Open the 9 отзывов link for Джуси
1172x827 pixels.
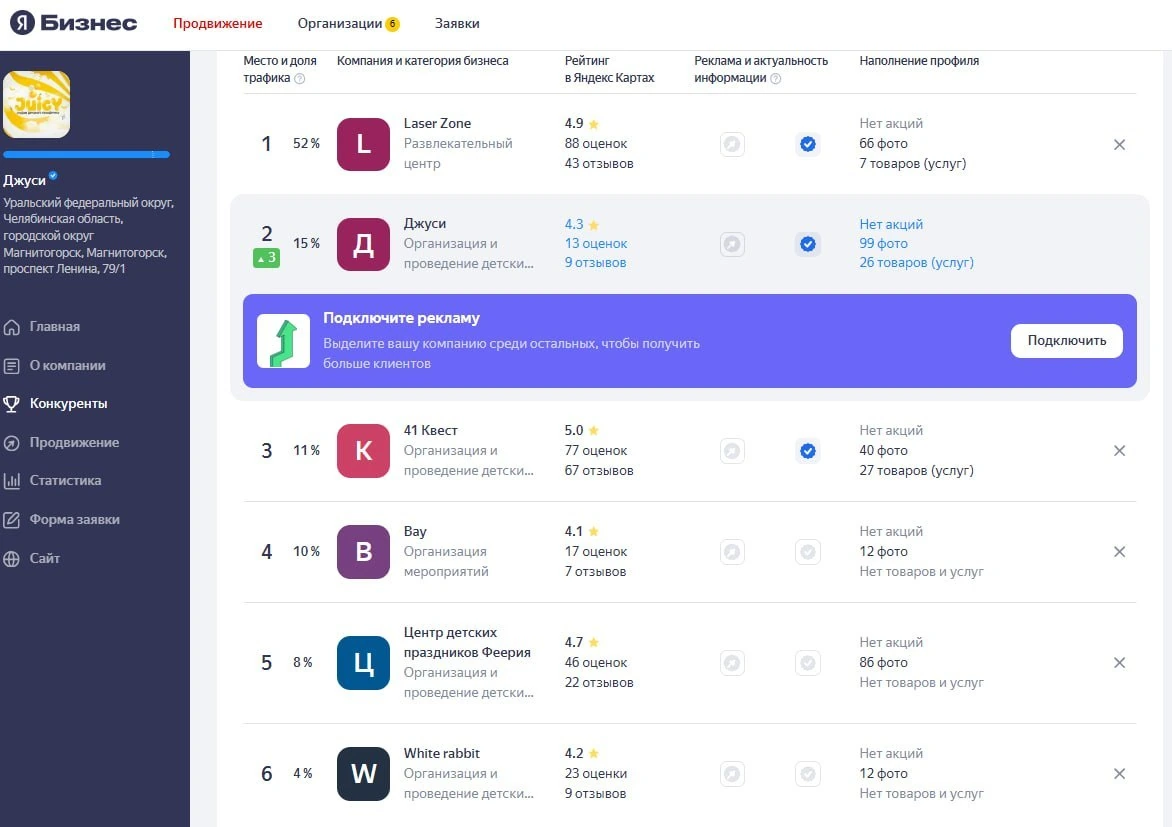(x=595, y=263)
